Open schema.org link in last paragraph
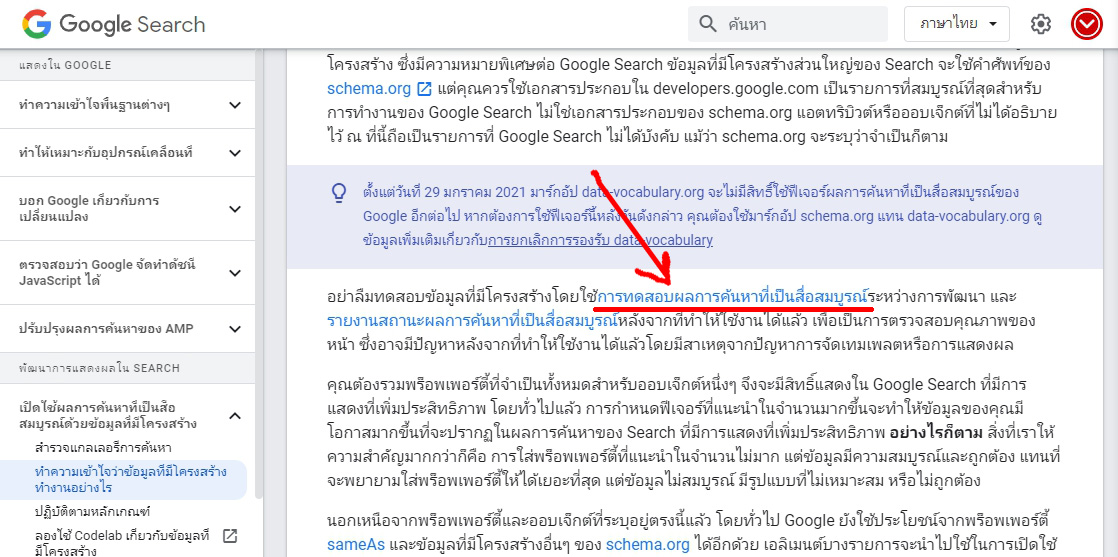The width and height of the screenshot is (1118, 557). coord(648,545)
